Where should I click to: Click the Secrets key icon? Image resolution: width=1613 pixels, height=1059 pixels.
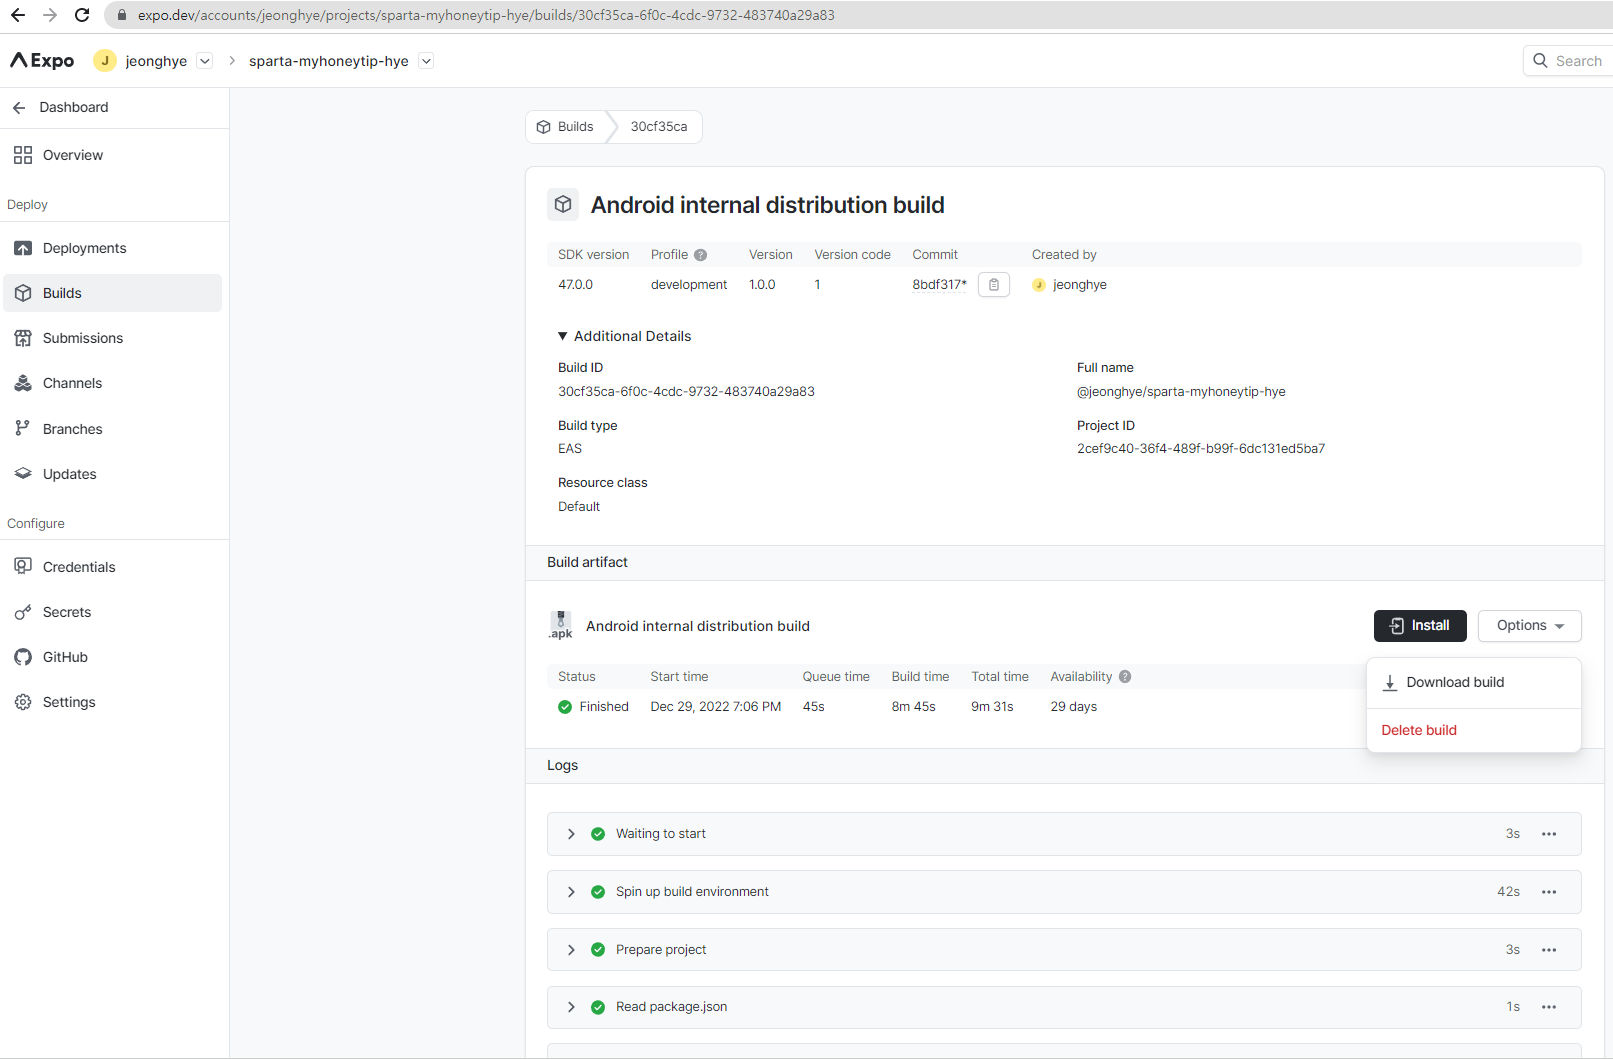[23, 612]
